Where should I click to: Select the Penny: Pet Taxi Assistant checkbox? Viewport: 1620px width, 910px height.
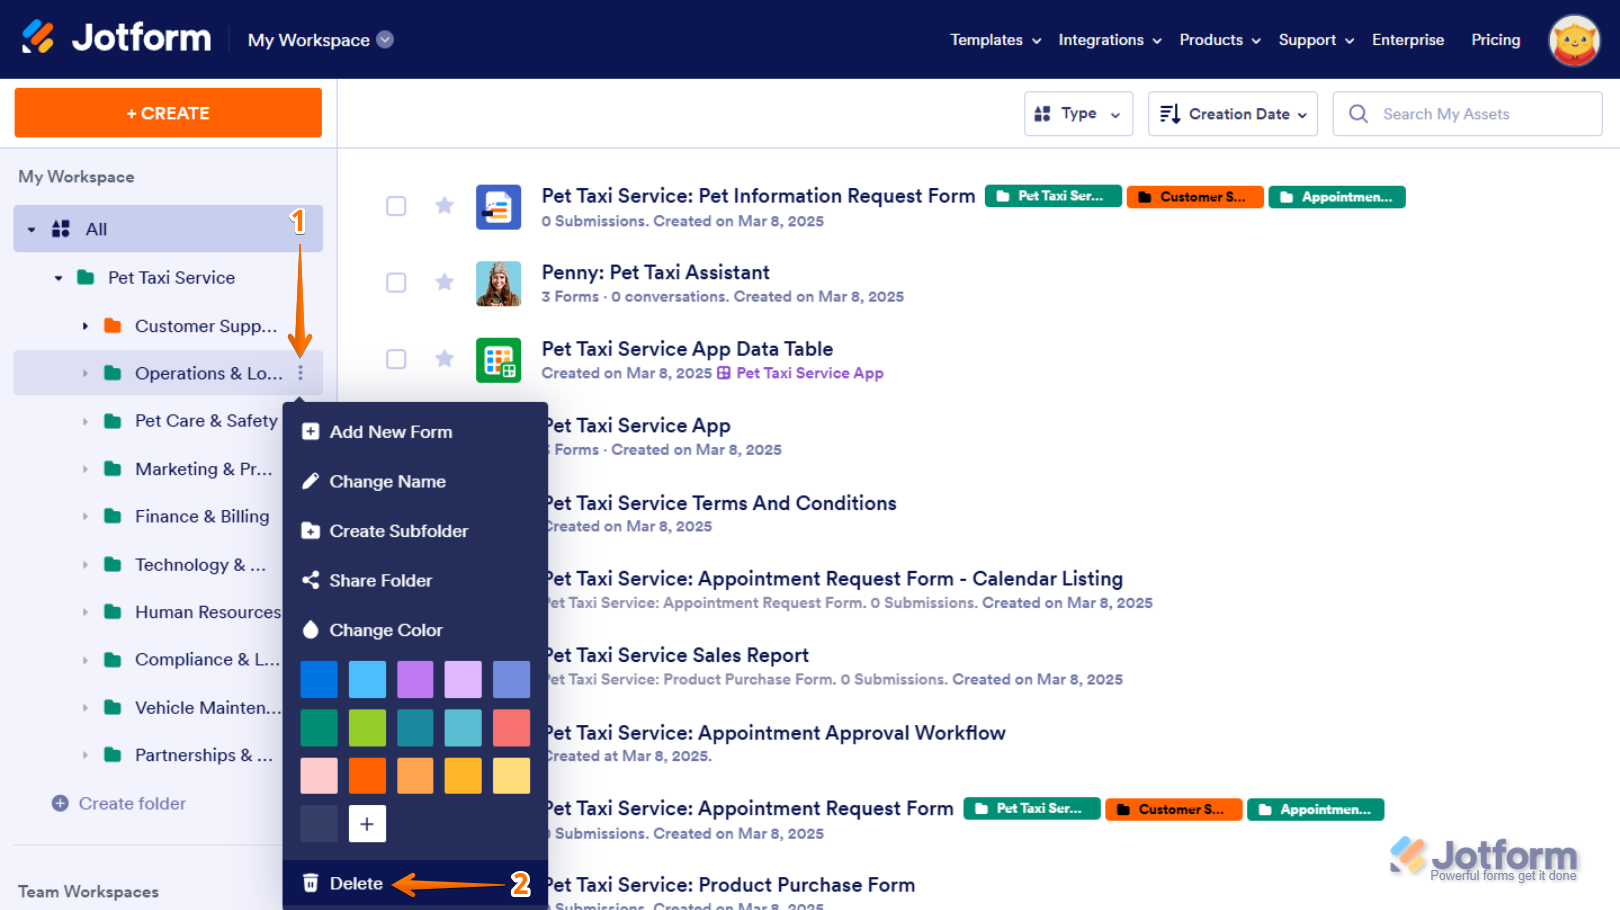(x=396, y=283)
